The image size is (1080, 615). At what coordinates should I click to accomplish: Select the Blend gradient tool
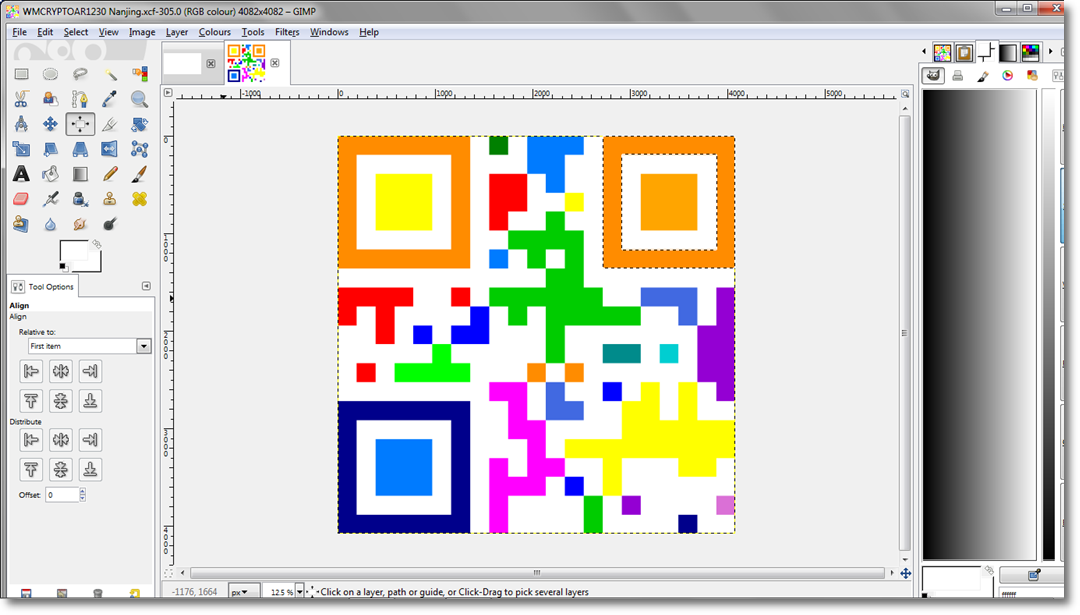(x=80, y=174)
